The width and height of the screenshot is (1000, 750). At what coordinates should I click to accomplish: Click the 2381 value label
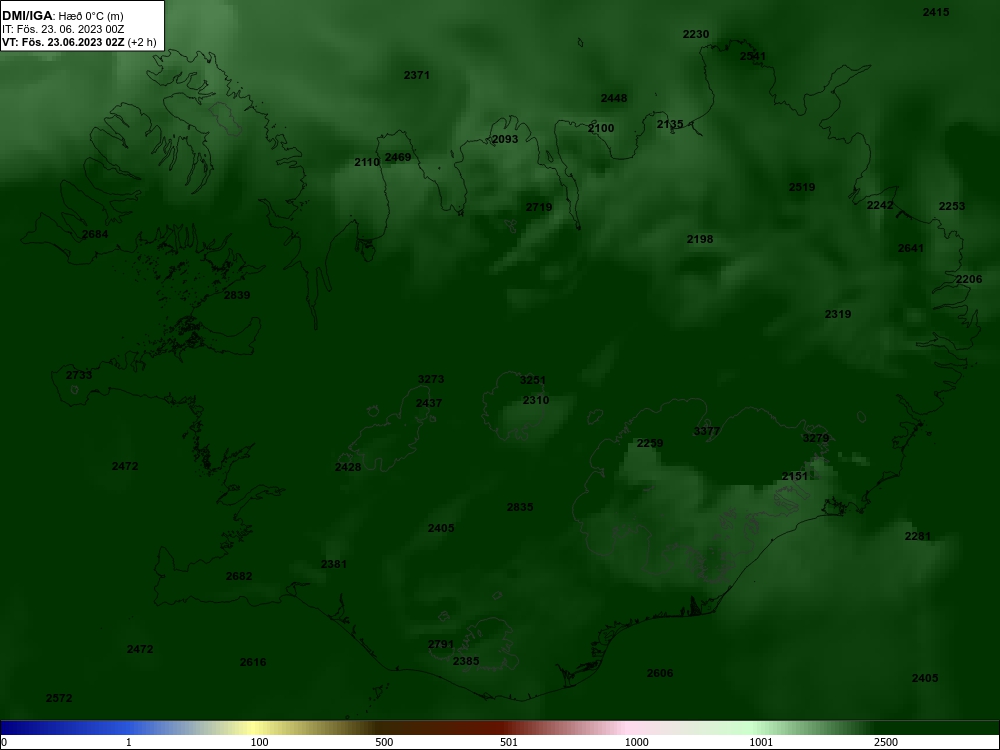point(334,564)
